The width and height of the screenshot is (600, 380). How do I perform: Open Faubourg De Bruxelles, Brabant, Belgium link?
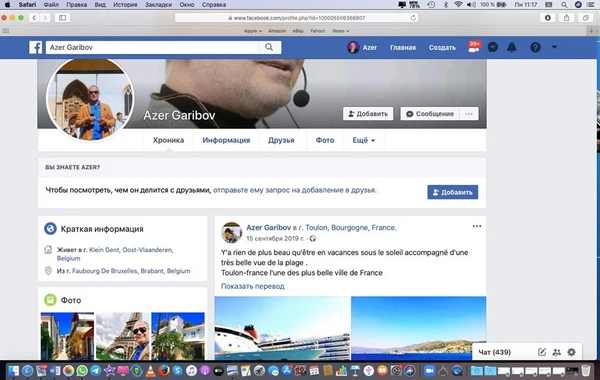pos(131,271)
